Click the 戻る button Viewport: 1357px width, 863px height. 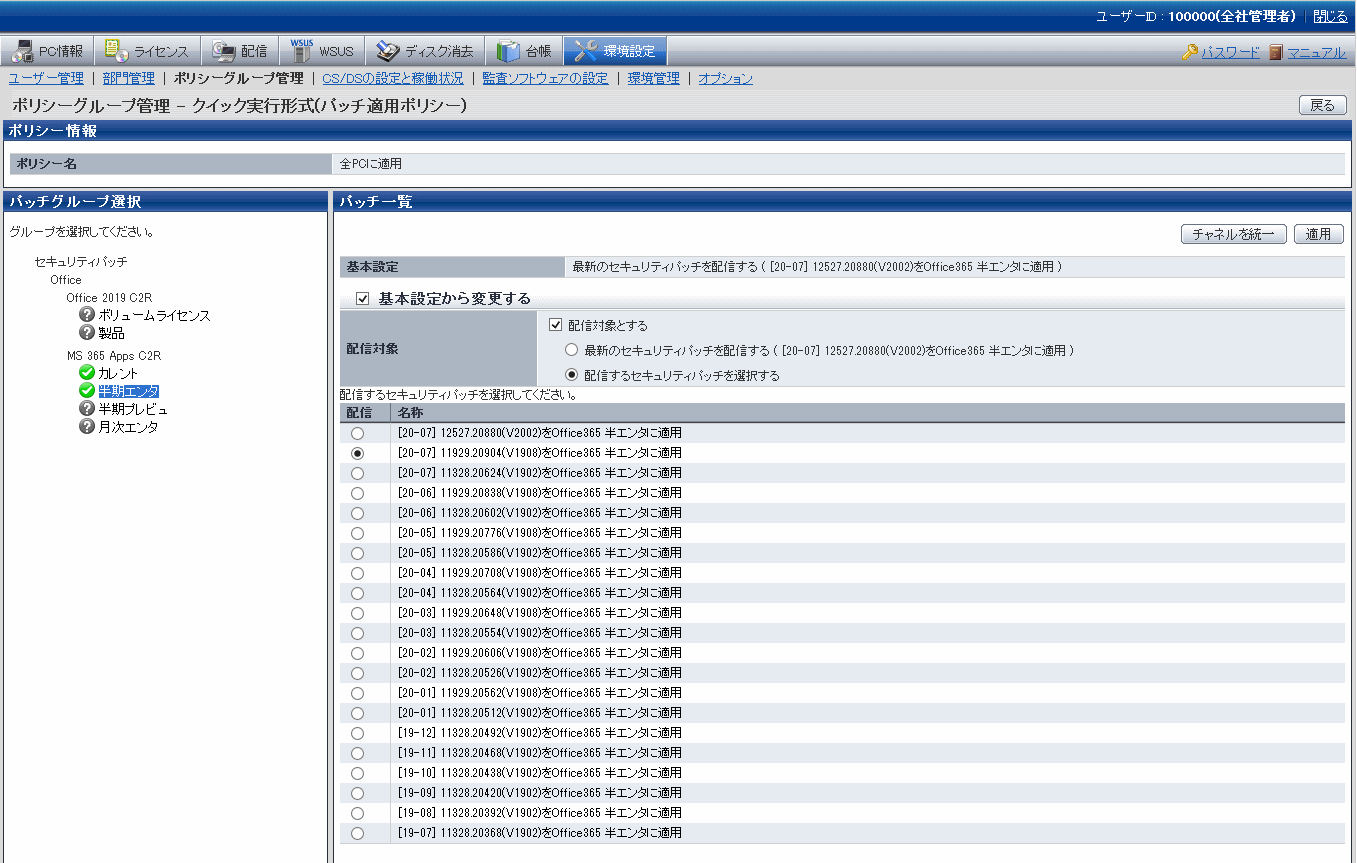click(1322, 105)
